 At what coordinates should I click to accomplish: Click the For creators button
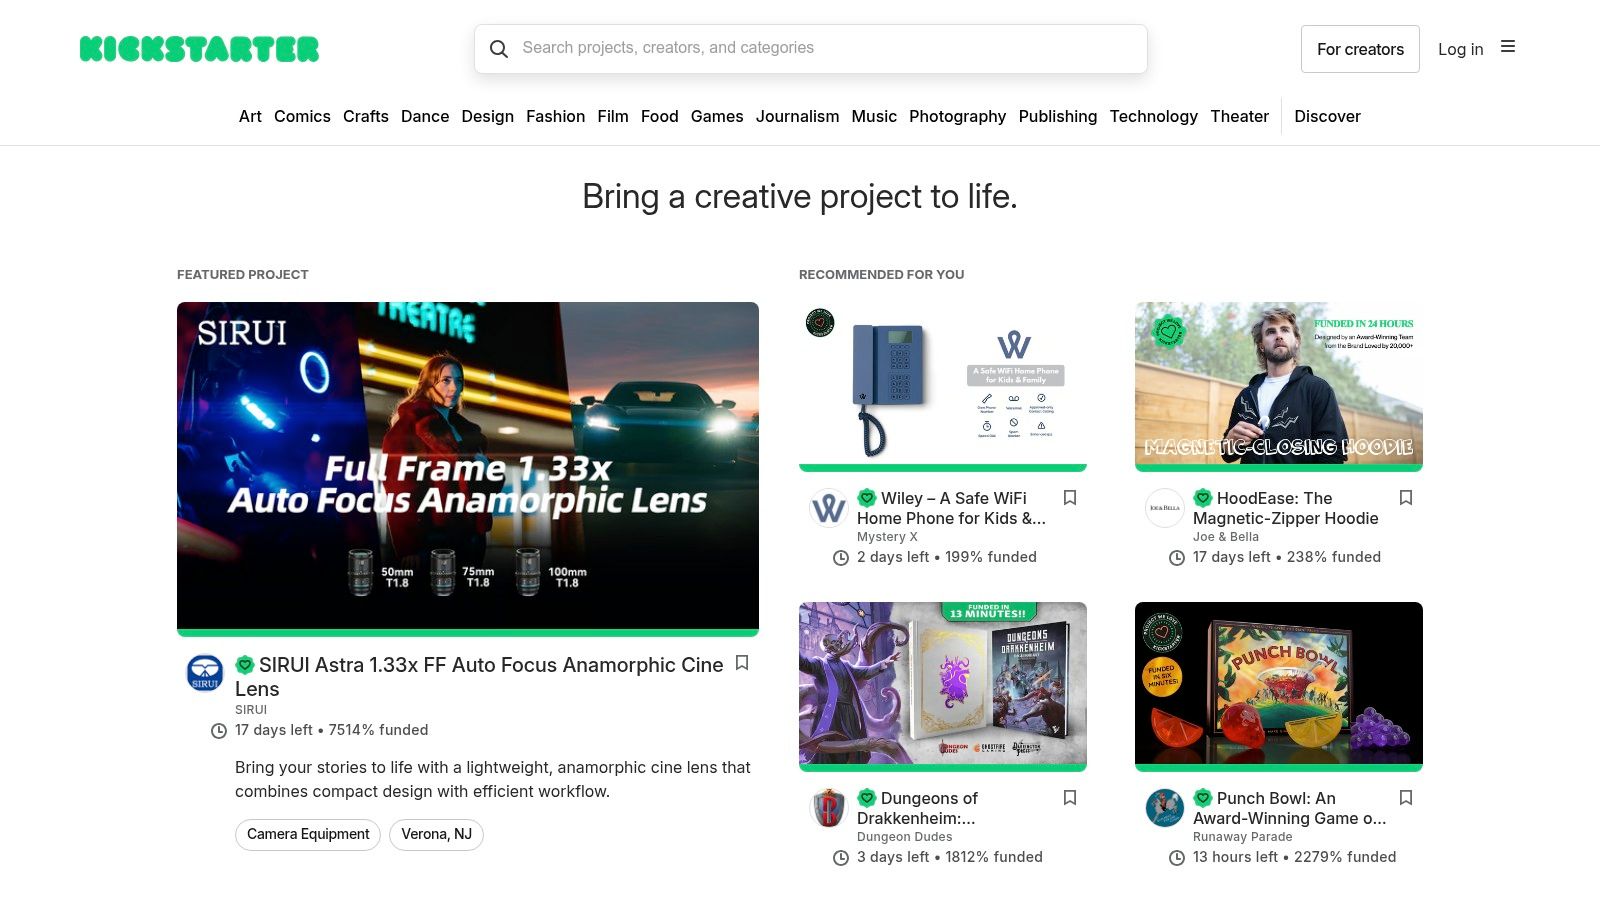[x=1360, y=48]
